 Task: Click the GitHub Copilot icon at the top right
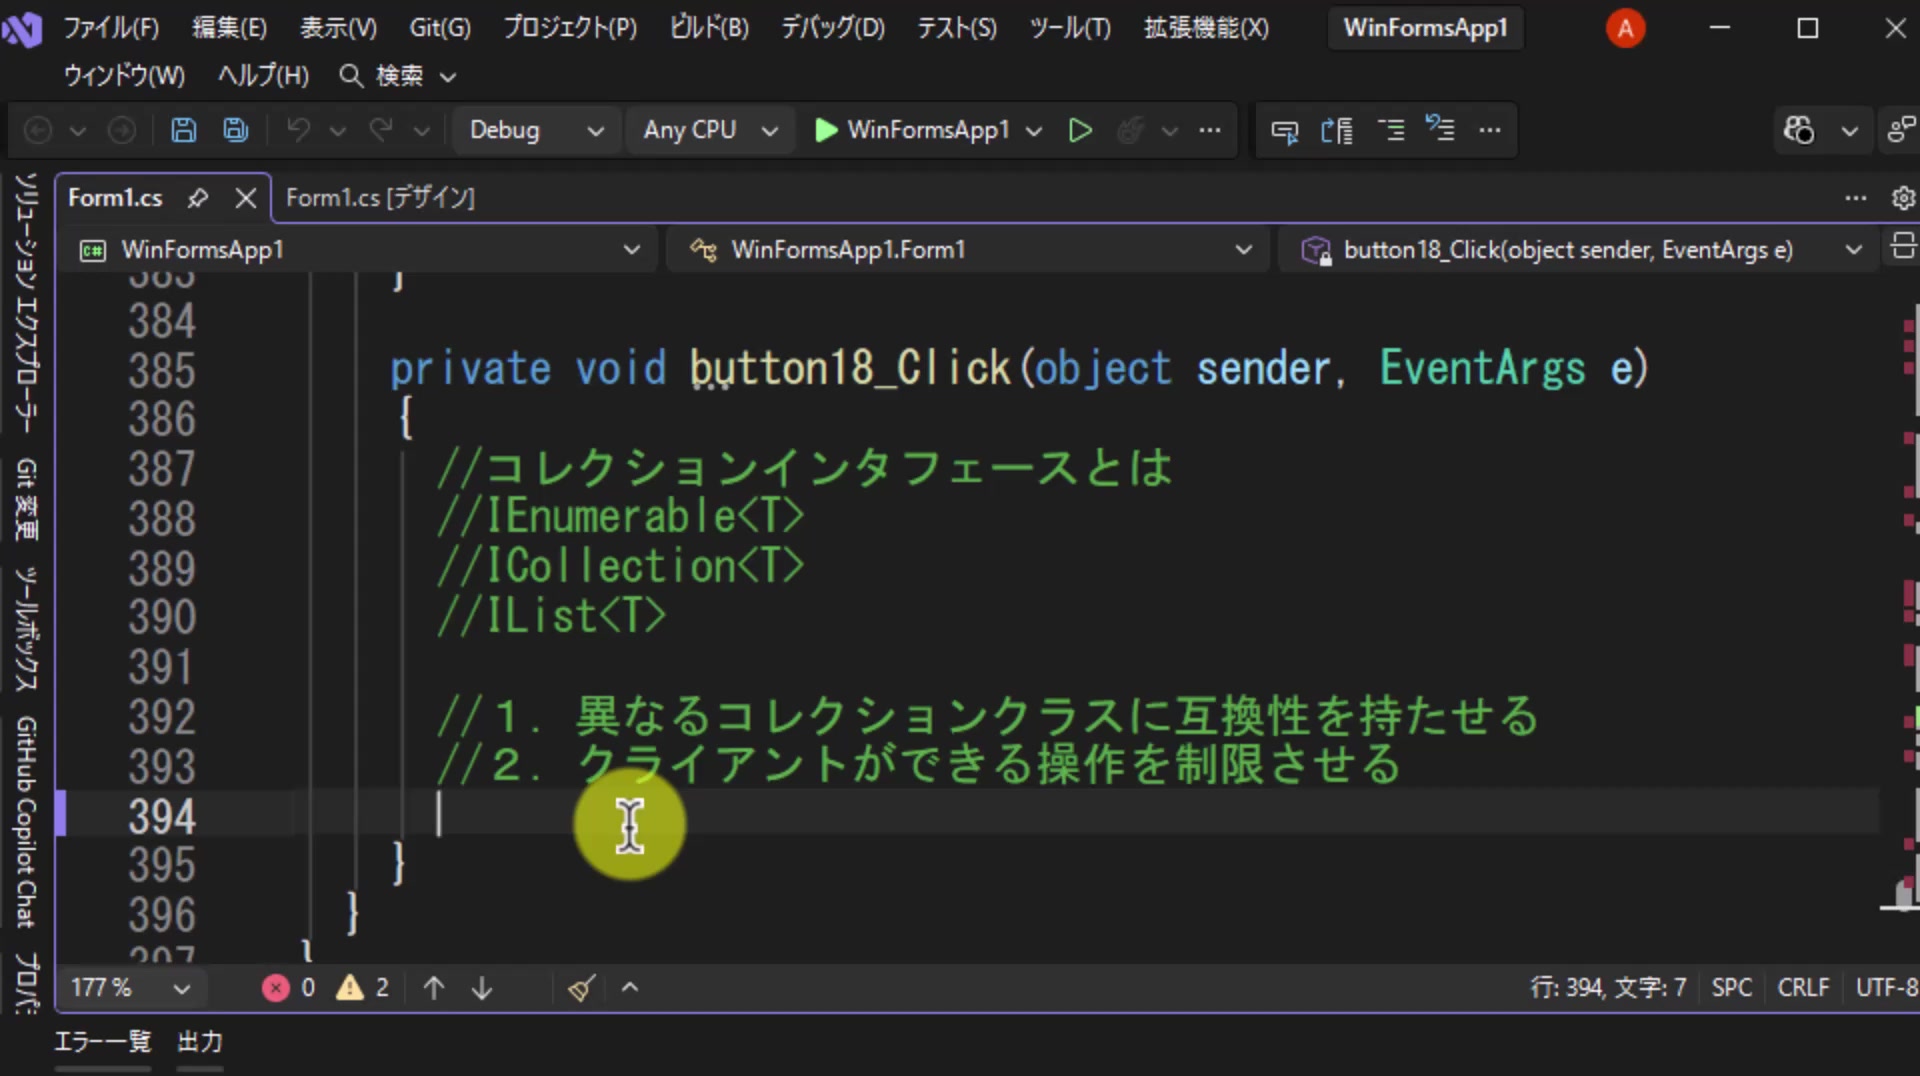click(x=1798, y=130)
